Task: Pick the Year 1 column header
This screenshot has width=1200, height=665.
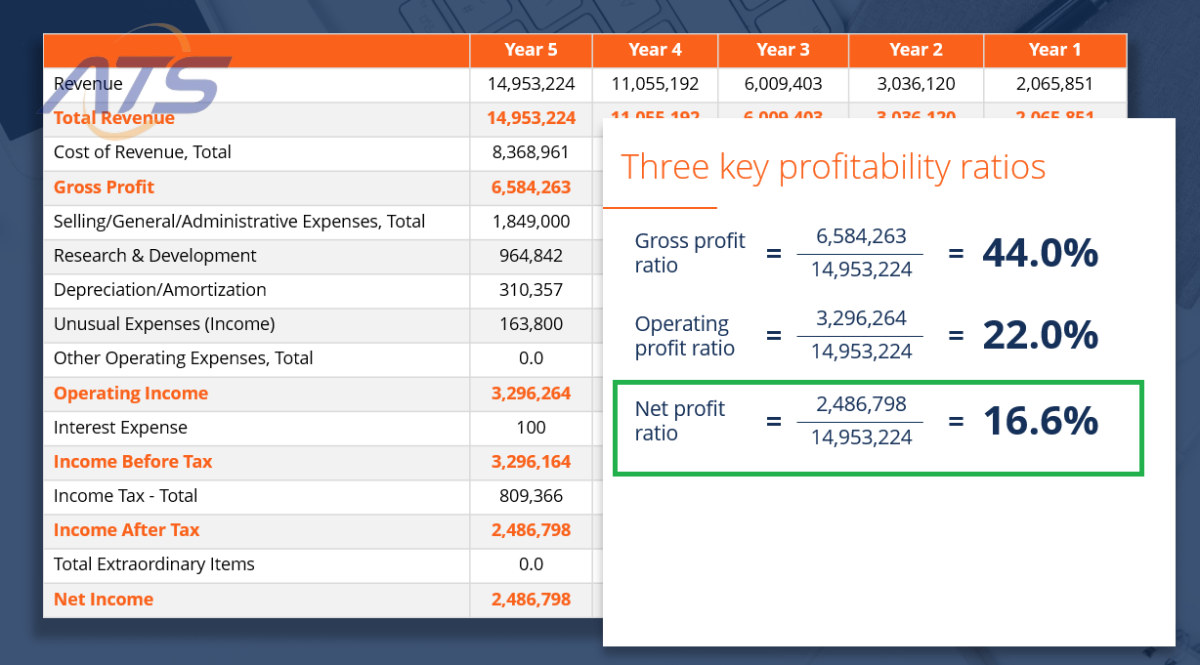Action: click(1055, 50)
